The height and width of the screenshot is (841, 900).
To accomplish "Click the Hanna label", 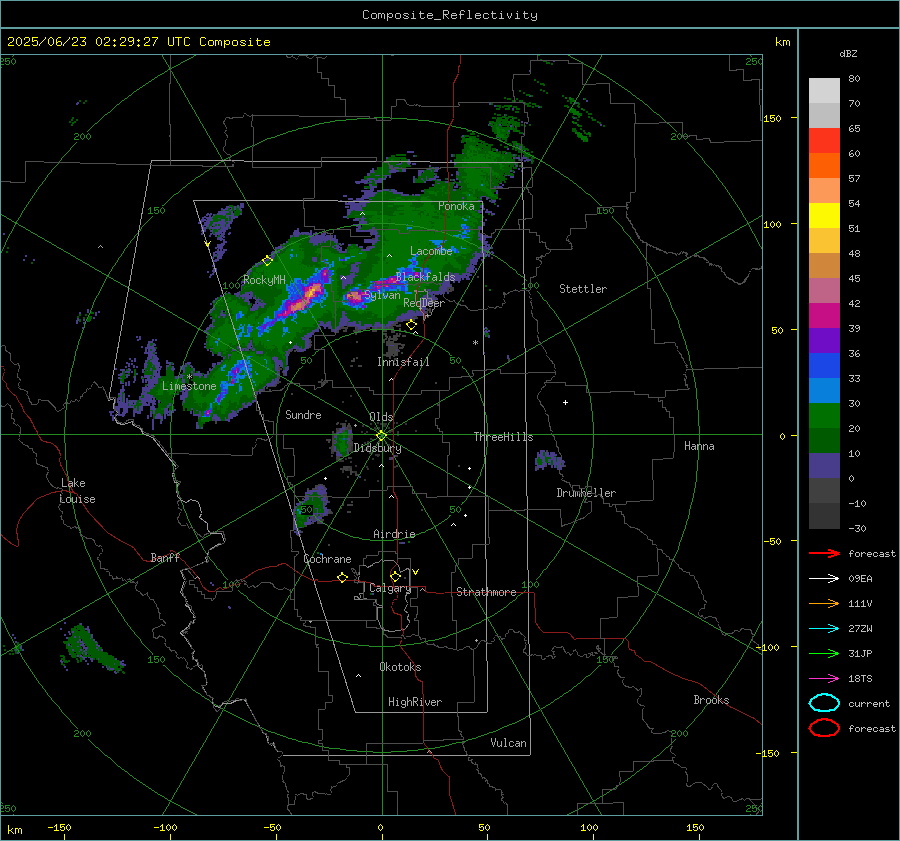I will click(x=699, y=446).
